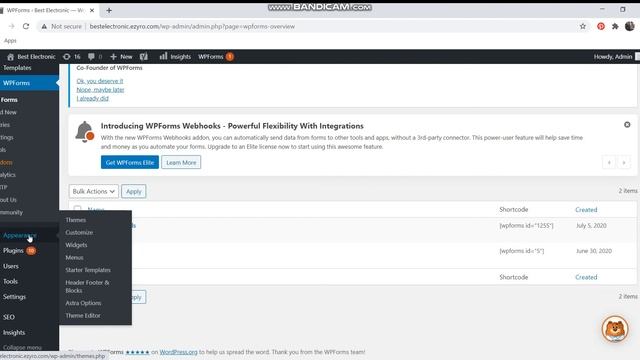
Task: Click the Not secure site info warning
Action: (61, 26)
